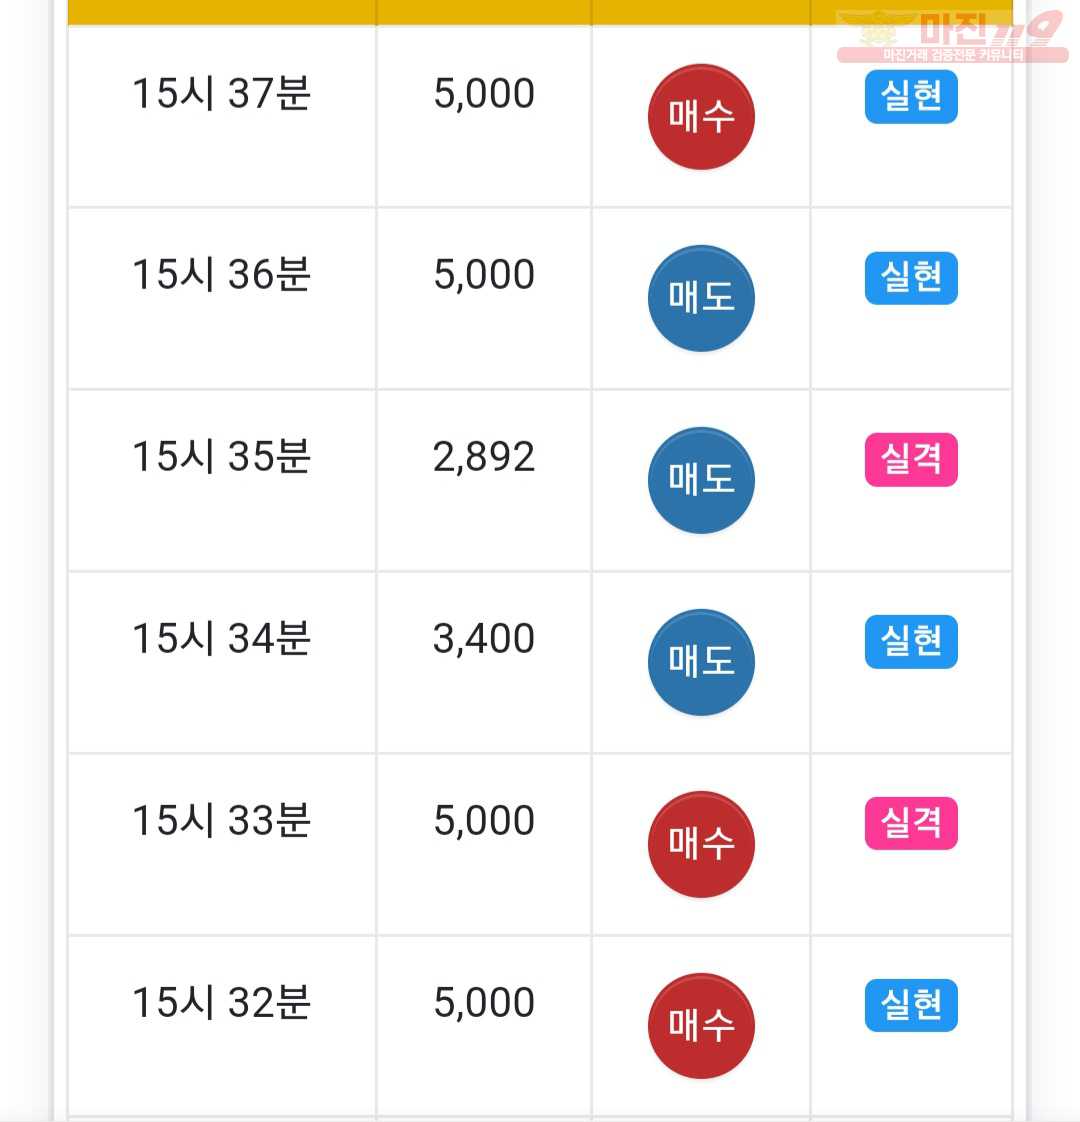Click the yellow table header bar

(540, 12)
